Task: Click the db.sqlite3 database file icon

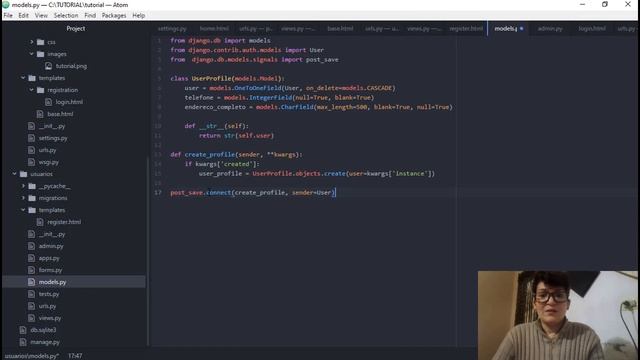Action: click(x=23, y=330)
